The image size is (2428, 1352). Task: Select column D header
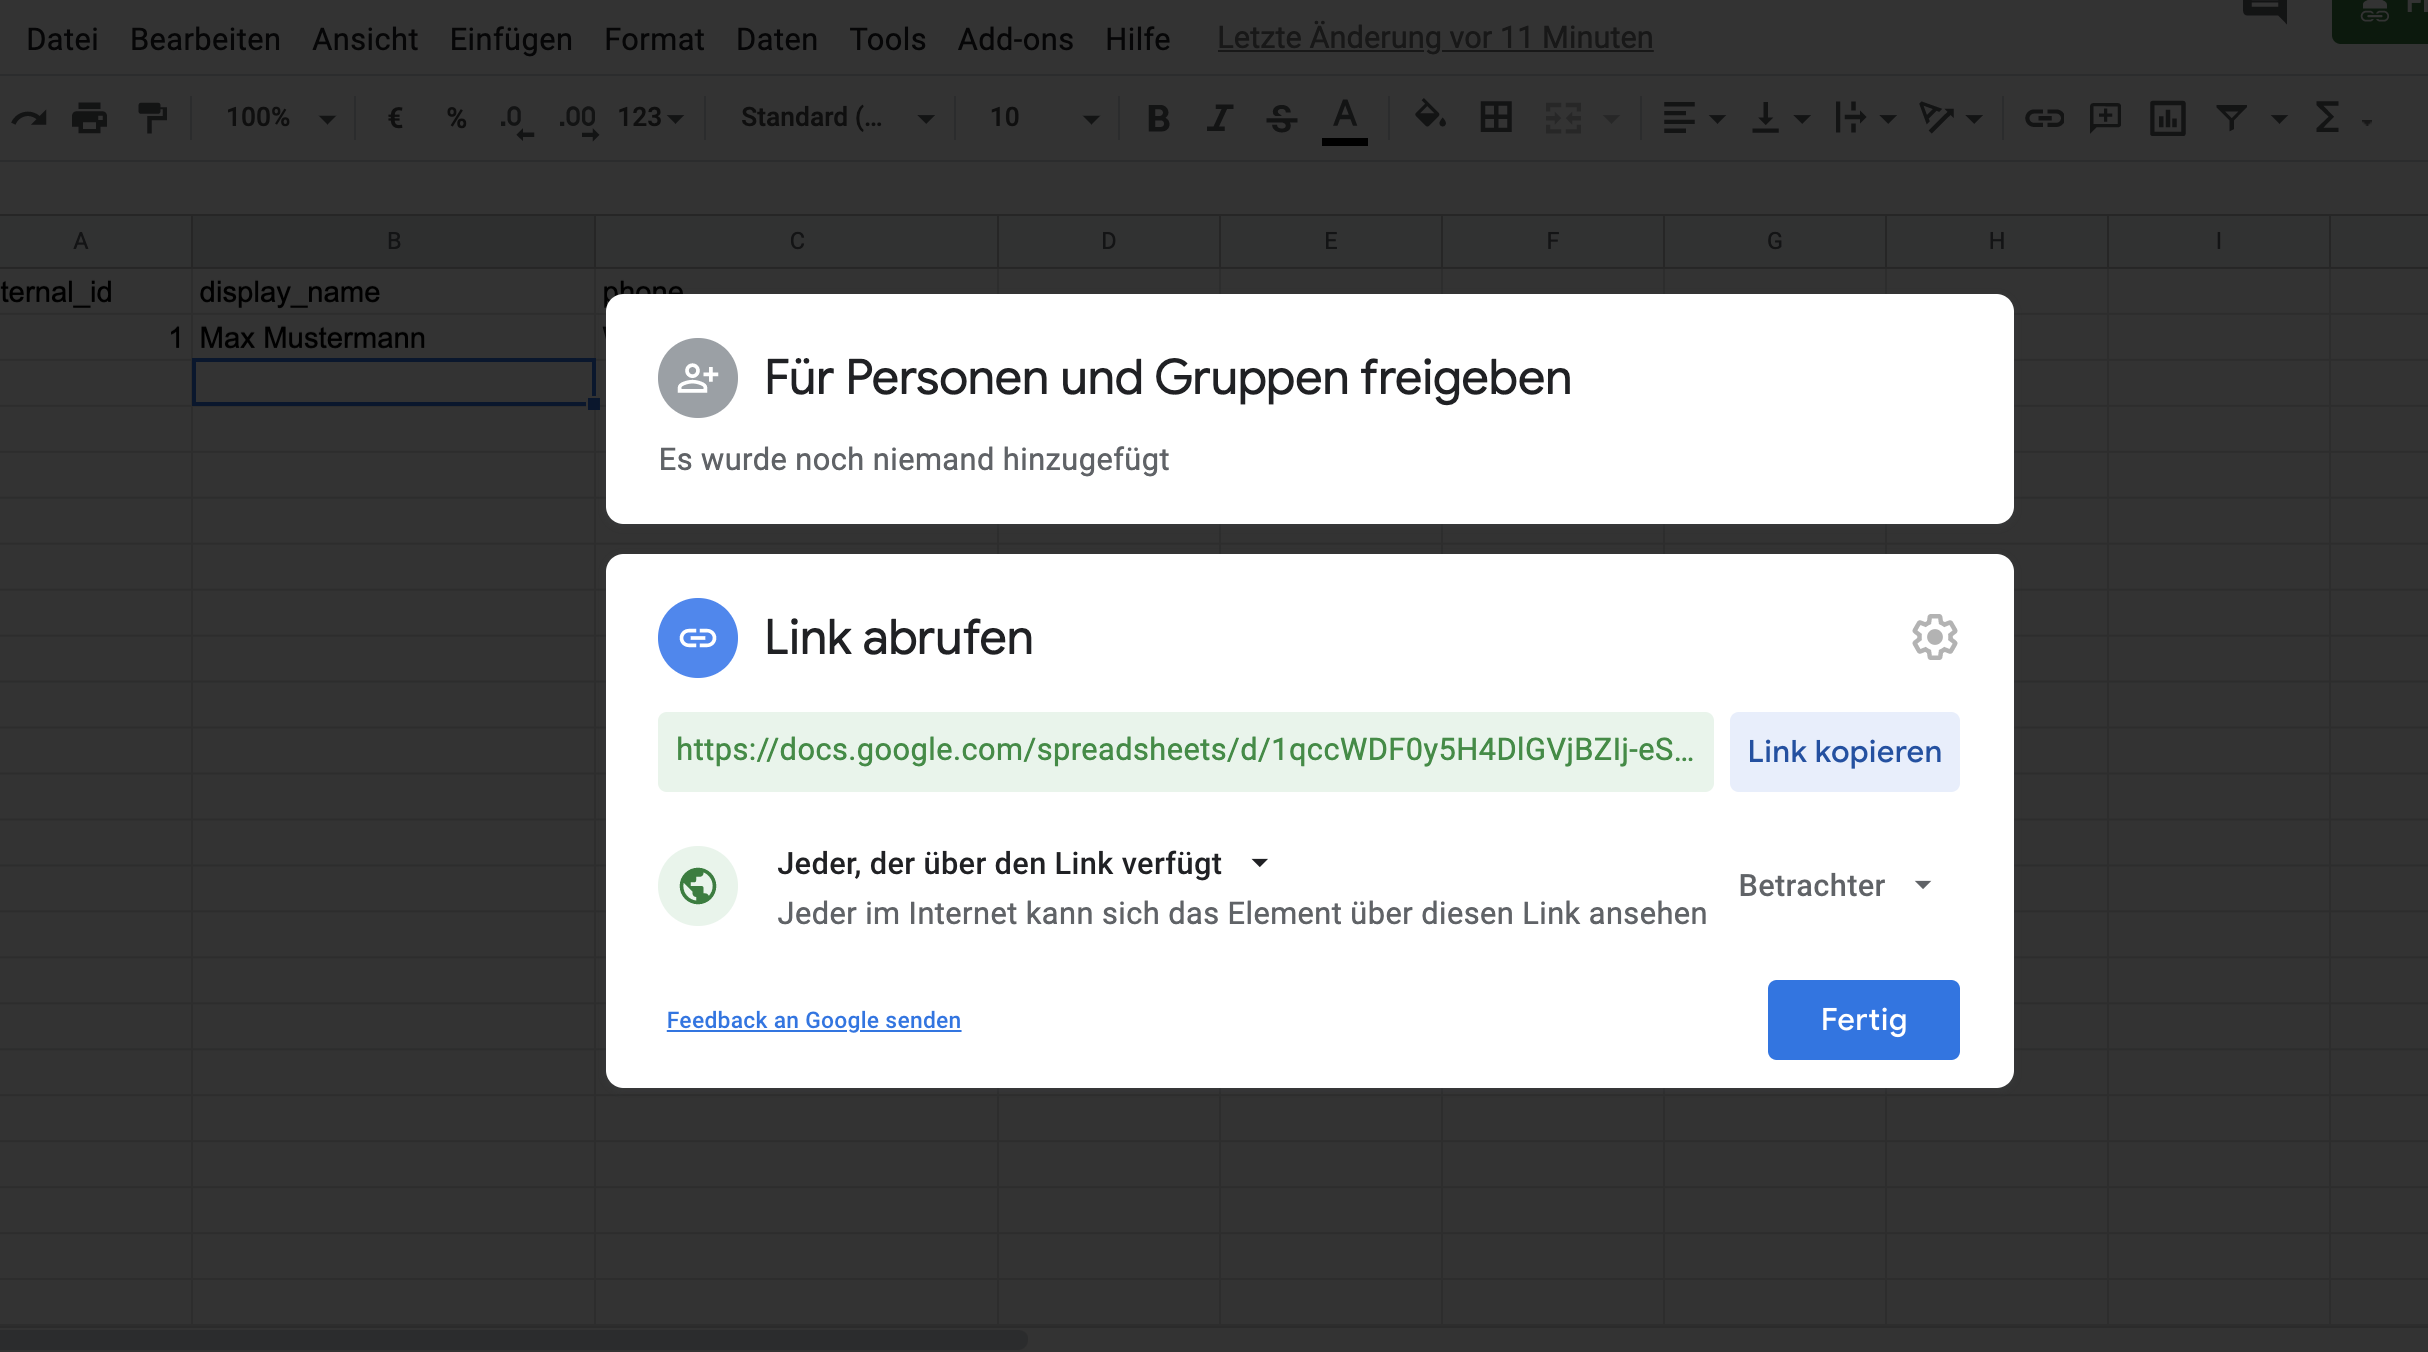pos(1109,241)
